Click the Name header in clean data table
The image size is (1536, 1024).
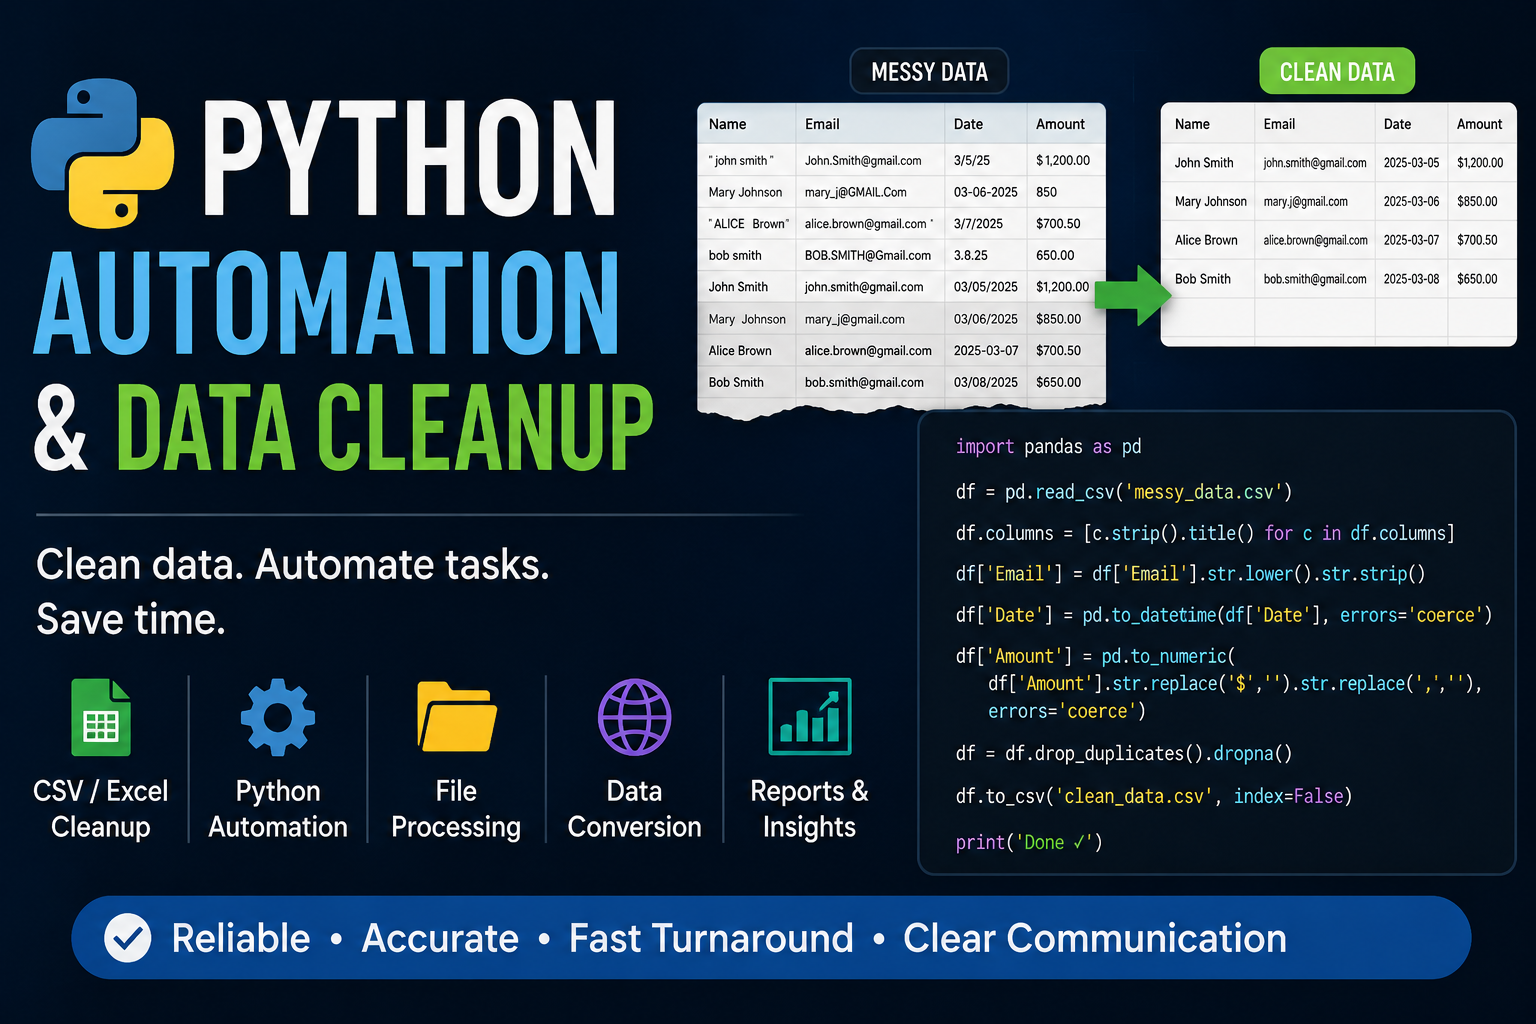coord(1192,124)
